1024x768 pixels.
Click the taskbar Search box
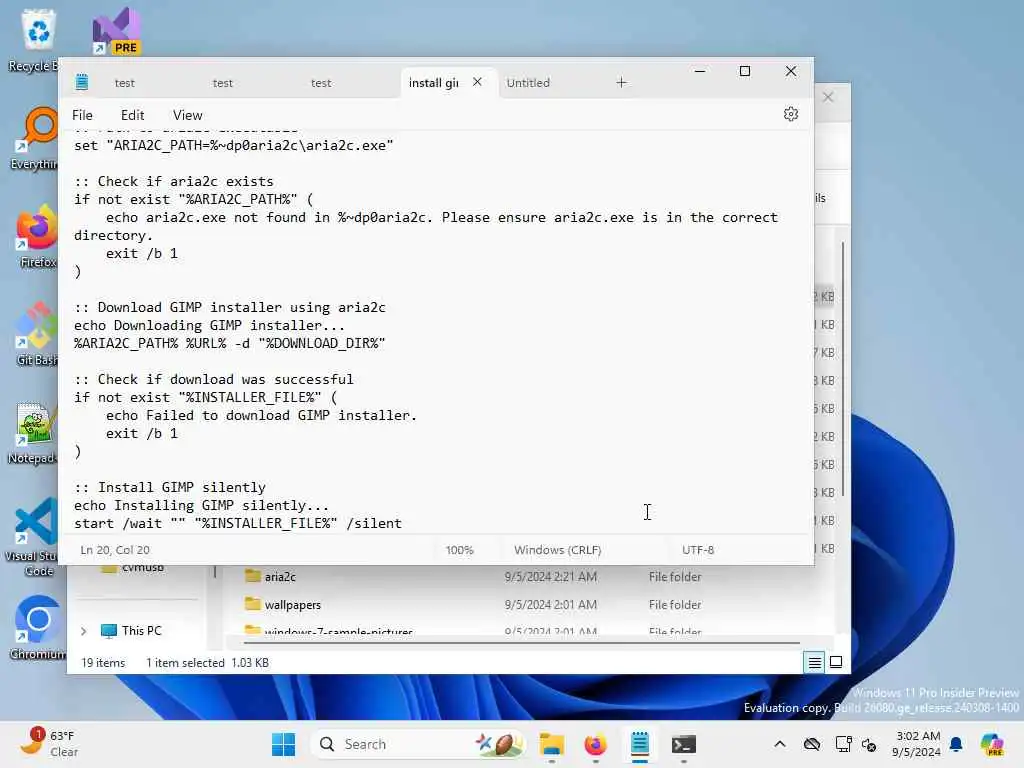(x=419, y=744)
